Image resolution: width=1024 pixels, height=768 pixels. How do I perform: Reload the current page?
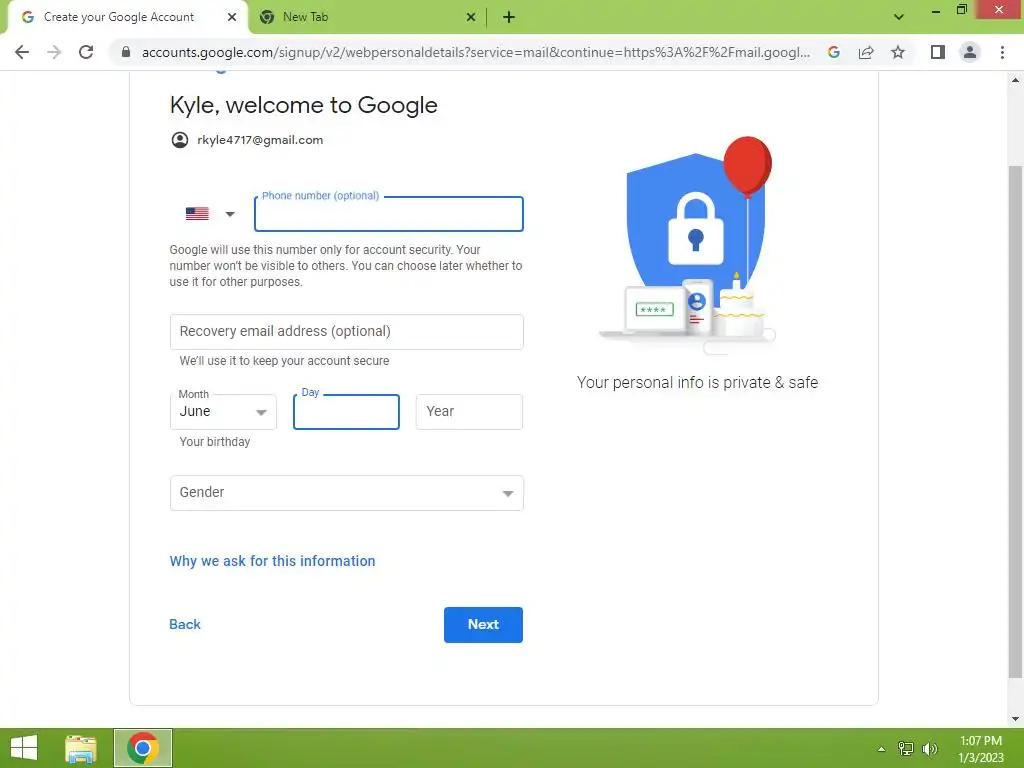click(86, 52)
